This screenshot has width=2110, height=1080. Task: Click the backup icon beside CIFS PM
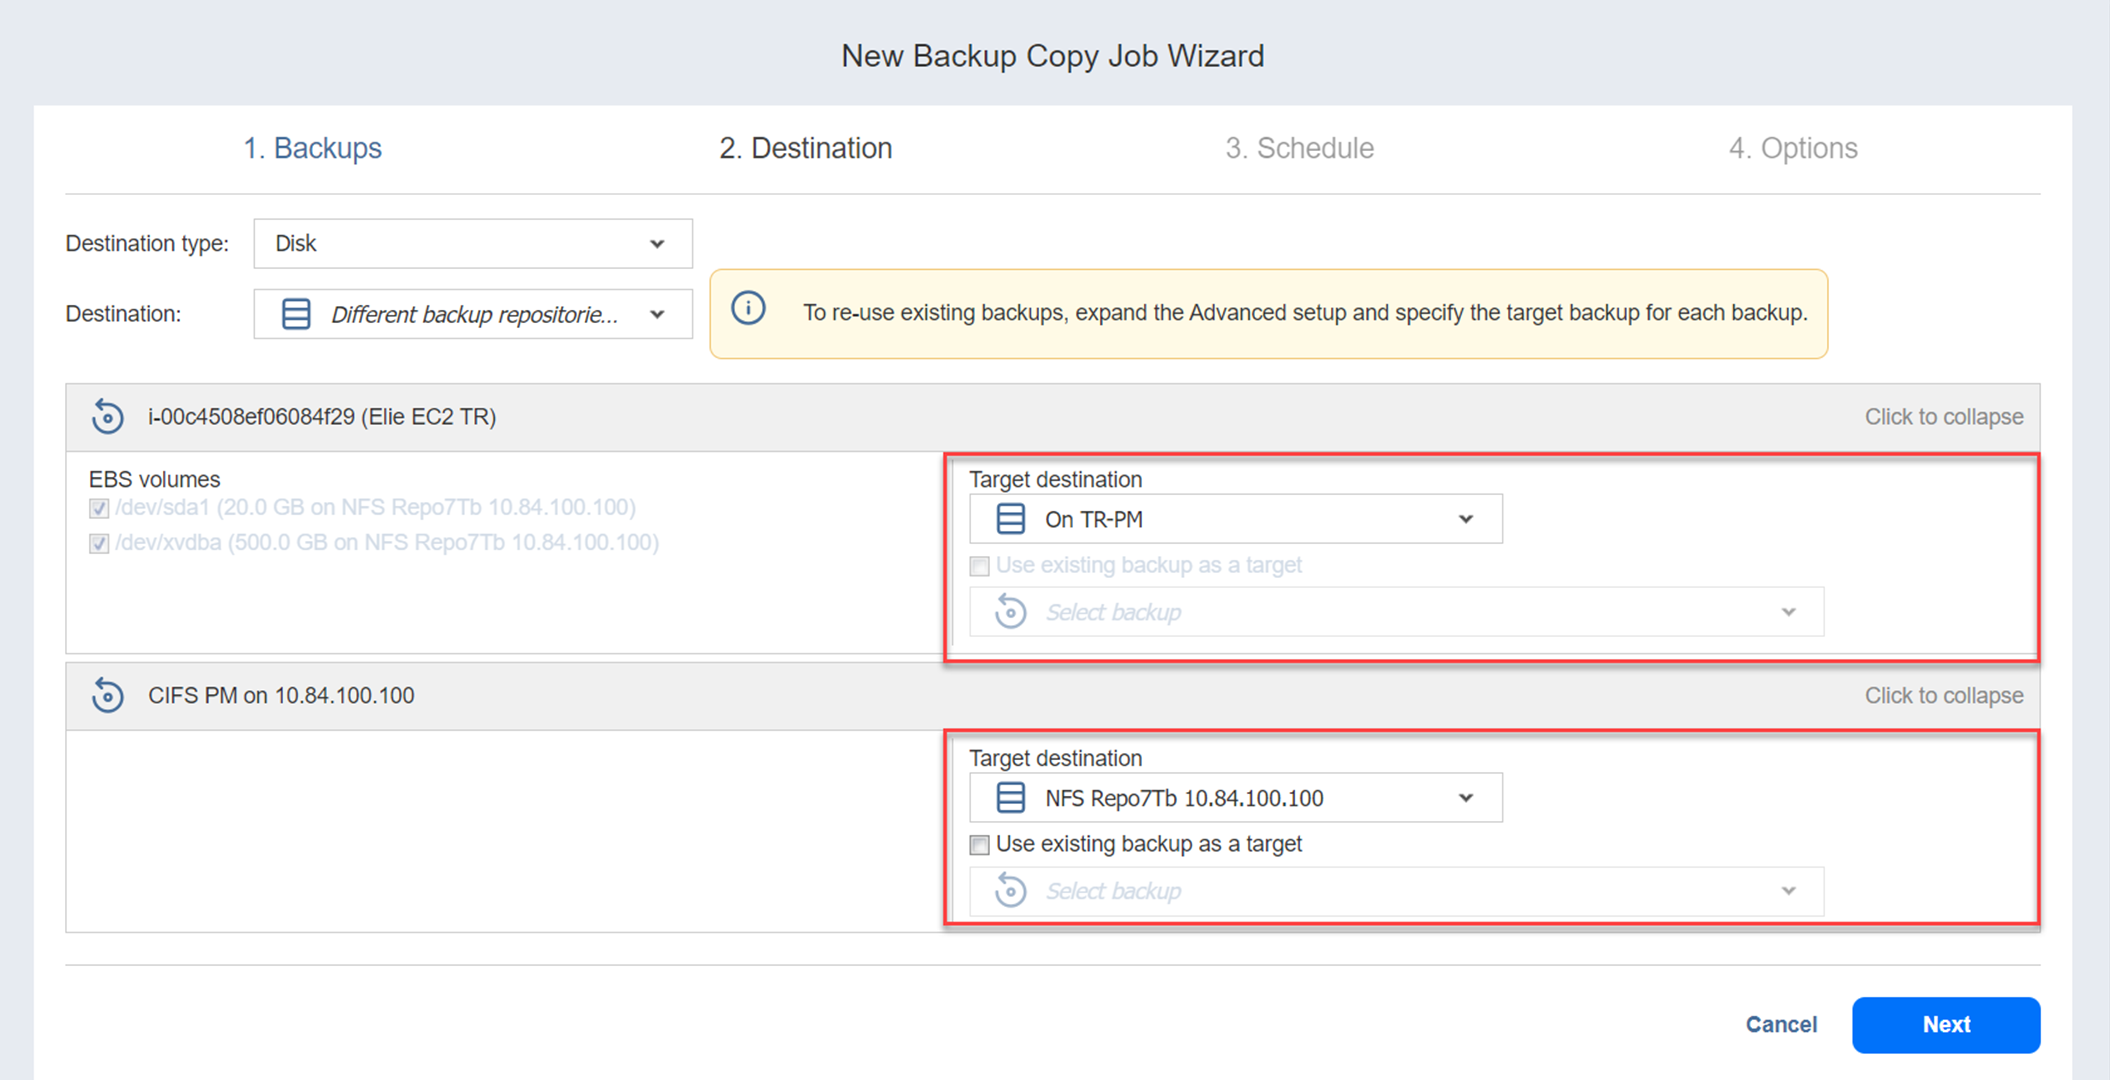tap(107, 695)
